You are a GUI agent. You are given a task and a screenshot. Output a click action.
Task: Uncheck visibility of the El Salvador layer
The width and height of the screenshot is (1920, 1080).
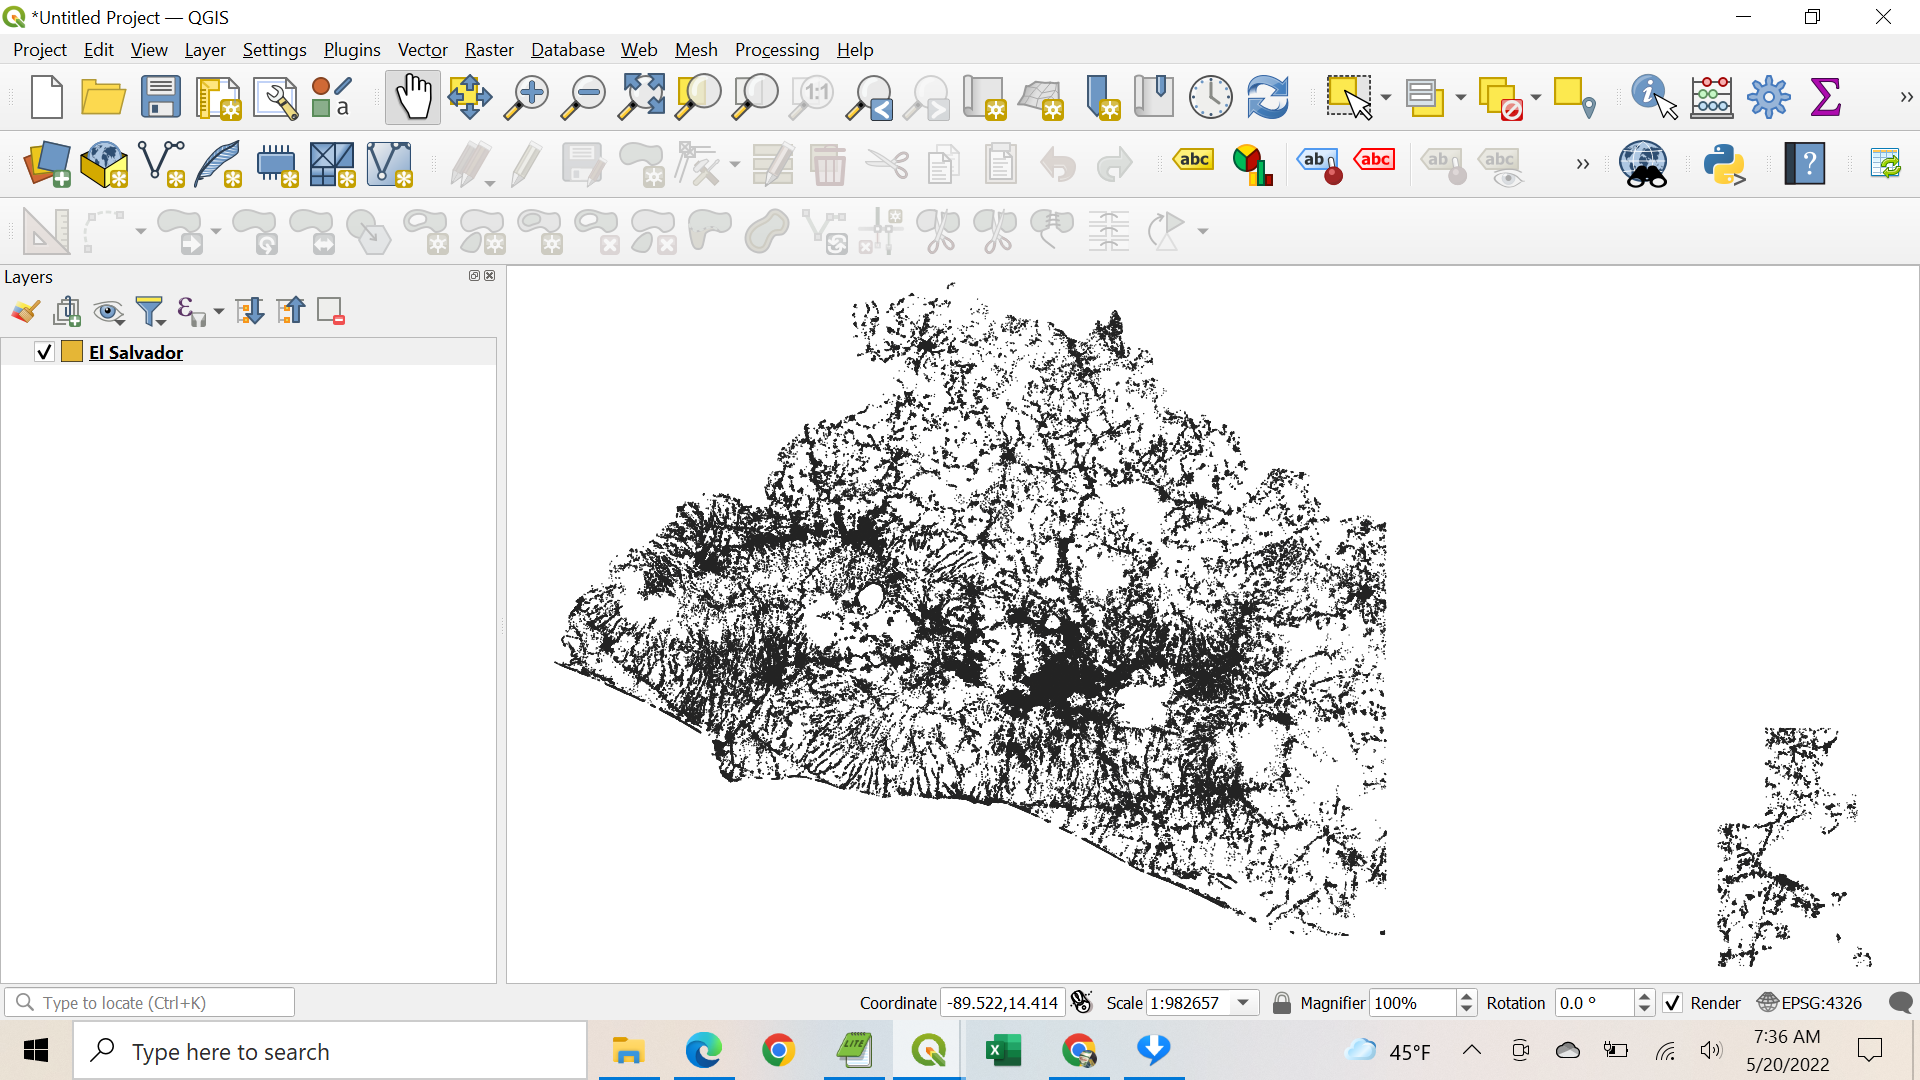(x=42, y=352)
